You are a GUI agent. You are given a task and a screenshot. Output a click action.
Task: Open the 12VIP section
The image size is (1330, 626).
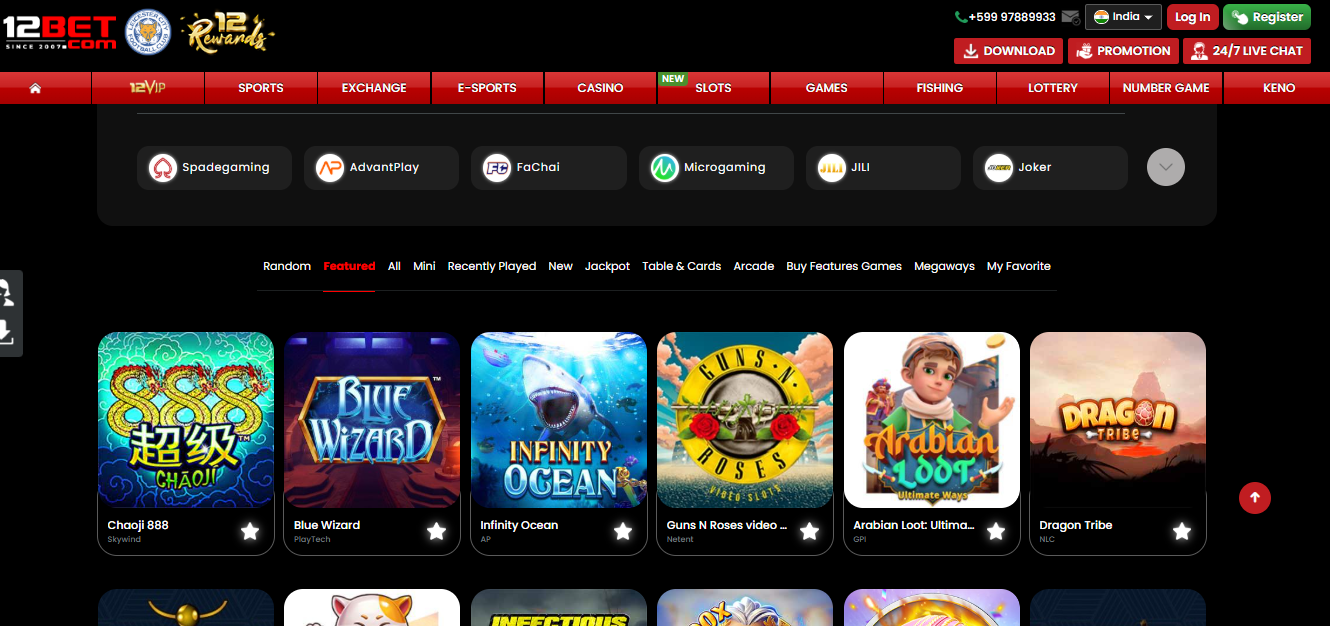147,88
